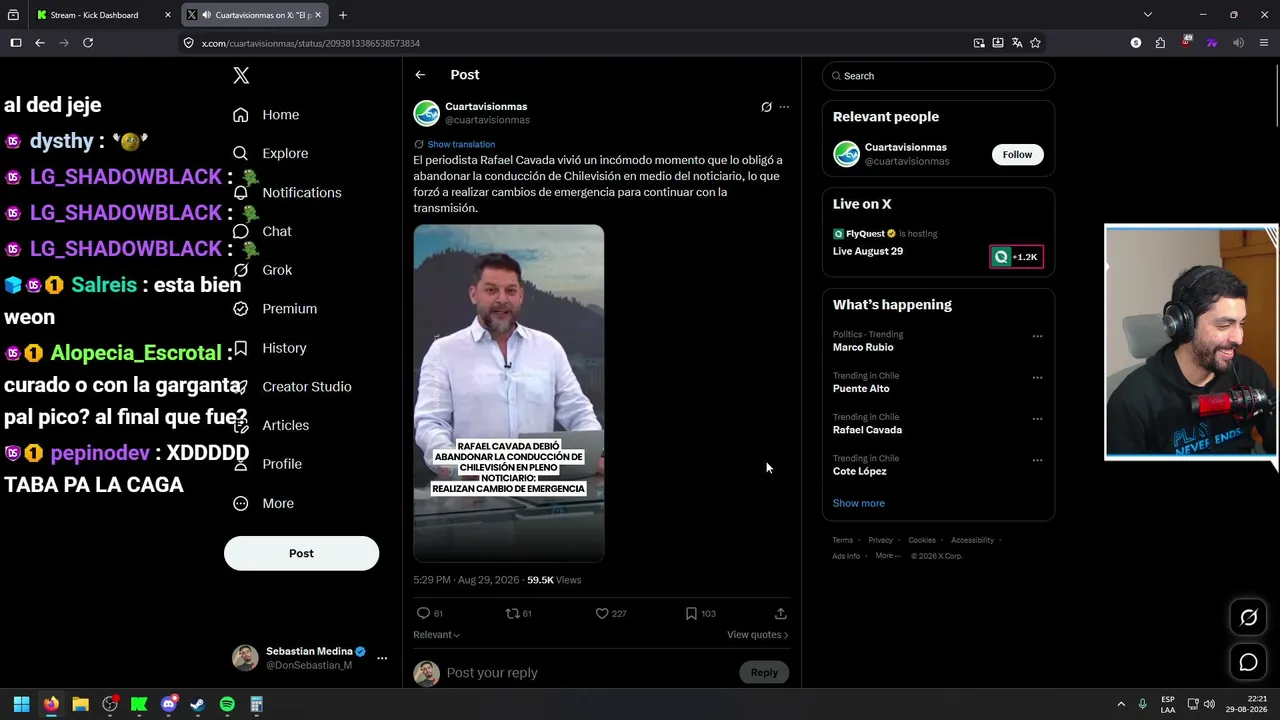Follow Cuartavisionmas
1280x720 pixels.
[1017, 154]
